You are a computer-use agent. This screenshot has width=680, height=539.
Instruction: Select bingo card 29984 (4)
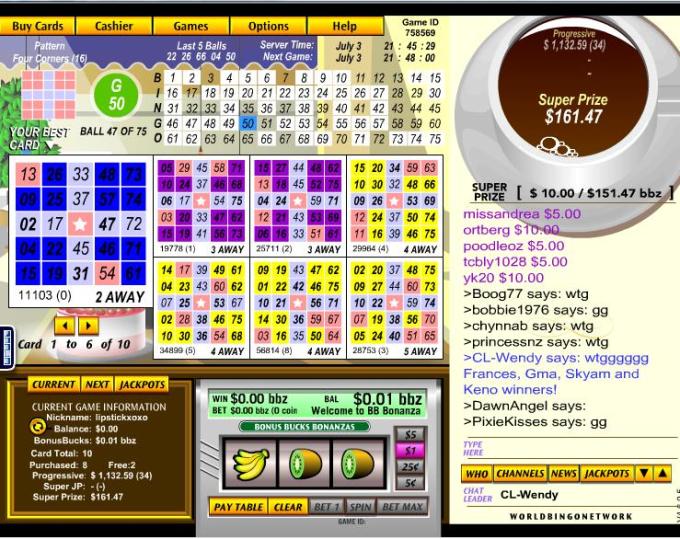coord(394,206)
